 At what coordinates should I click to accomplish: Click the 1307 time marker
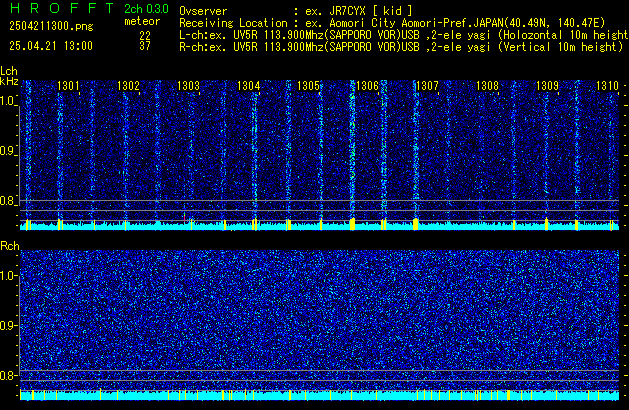pyautogui.click(x=427, y=86)
